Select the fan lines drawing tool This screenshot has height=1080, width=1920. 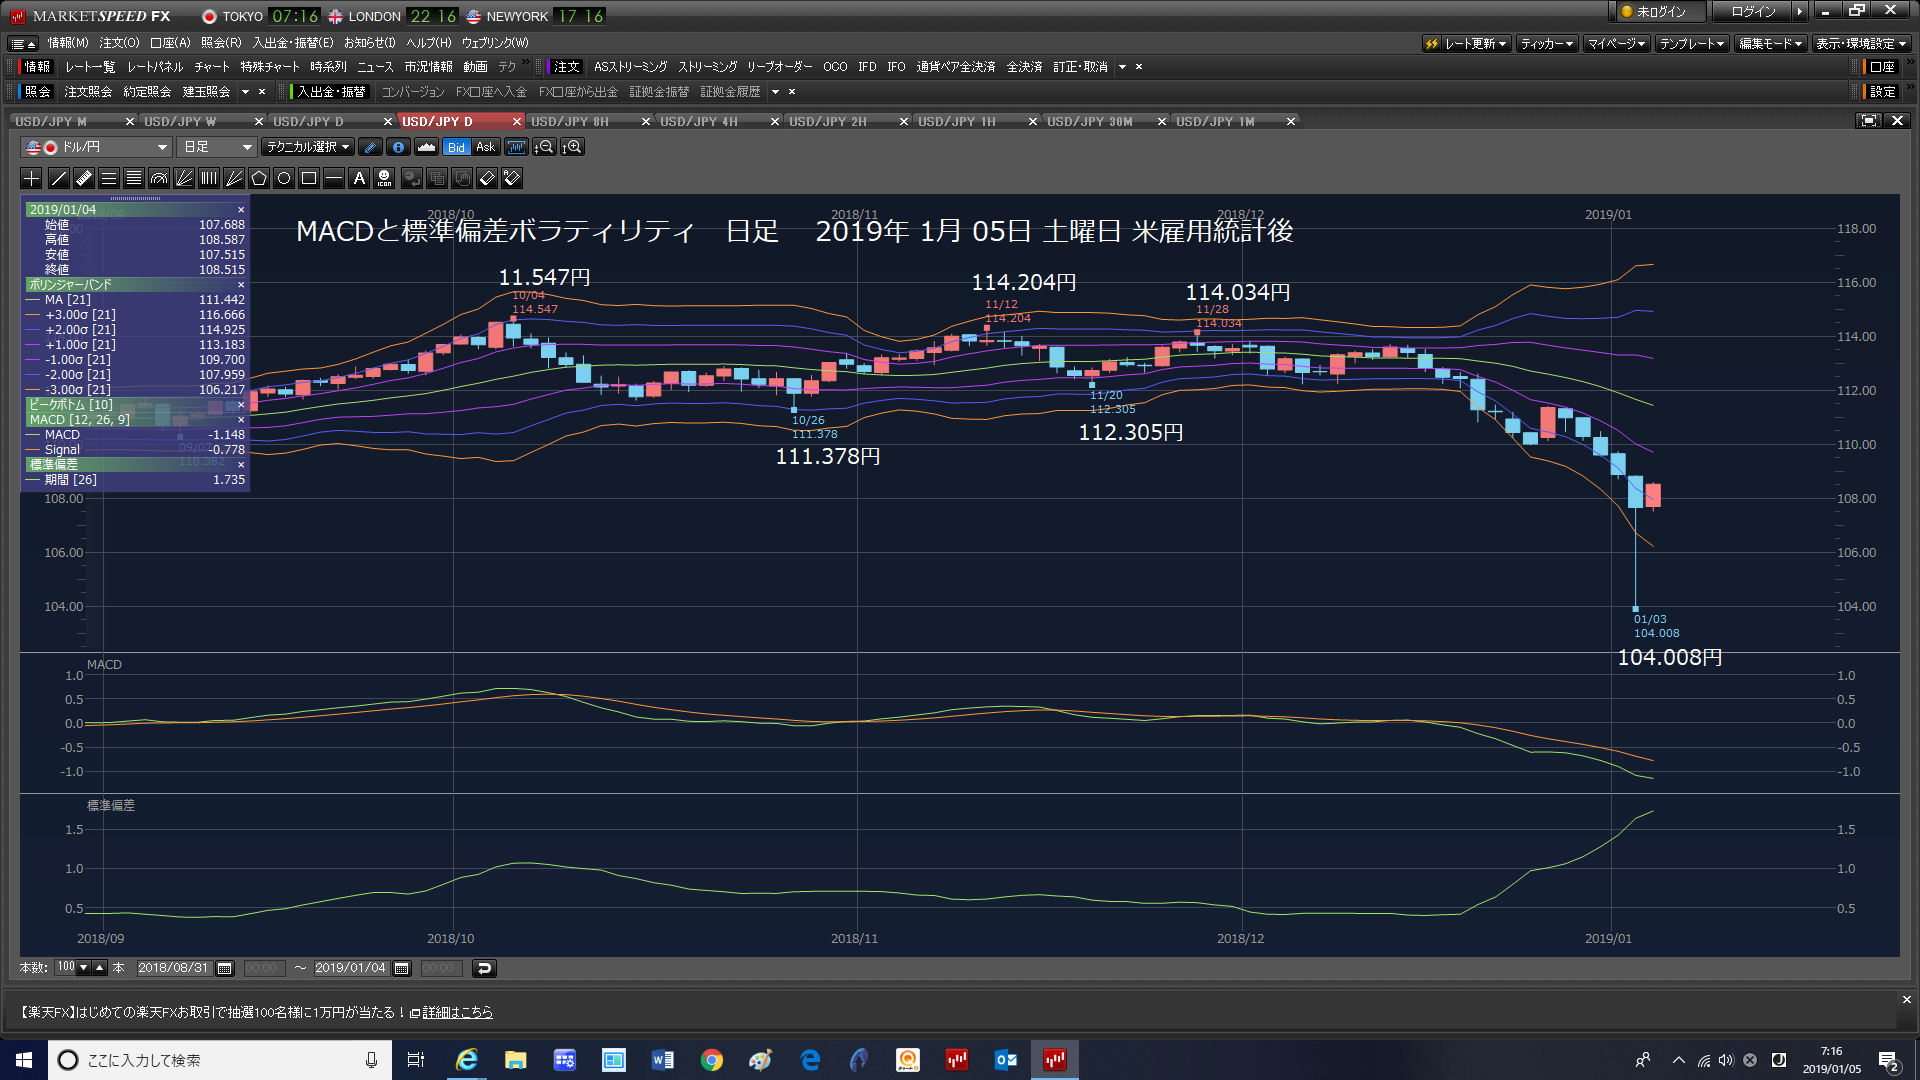click(x=184, y=178)
